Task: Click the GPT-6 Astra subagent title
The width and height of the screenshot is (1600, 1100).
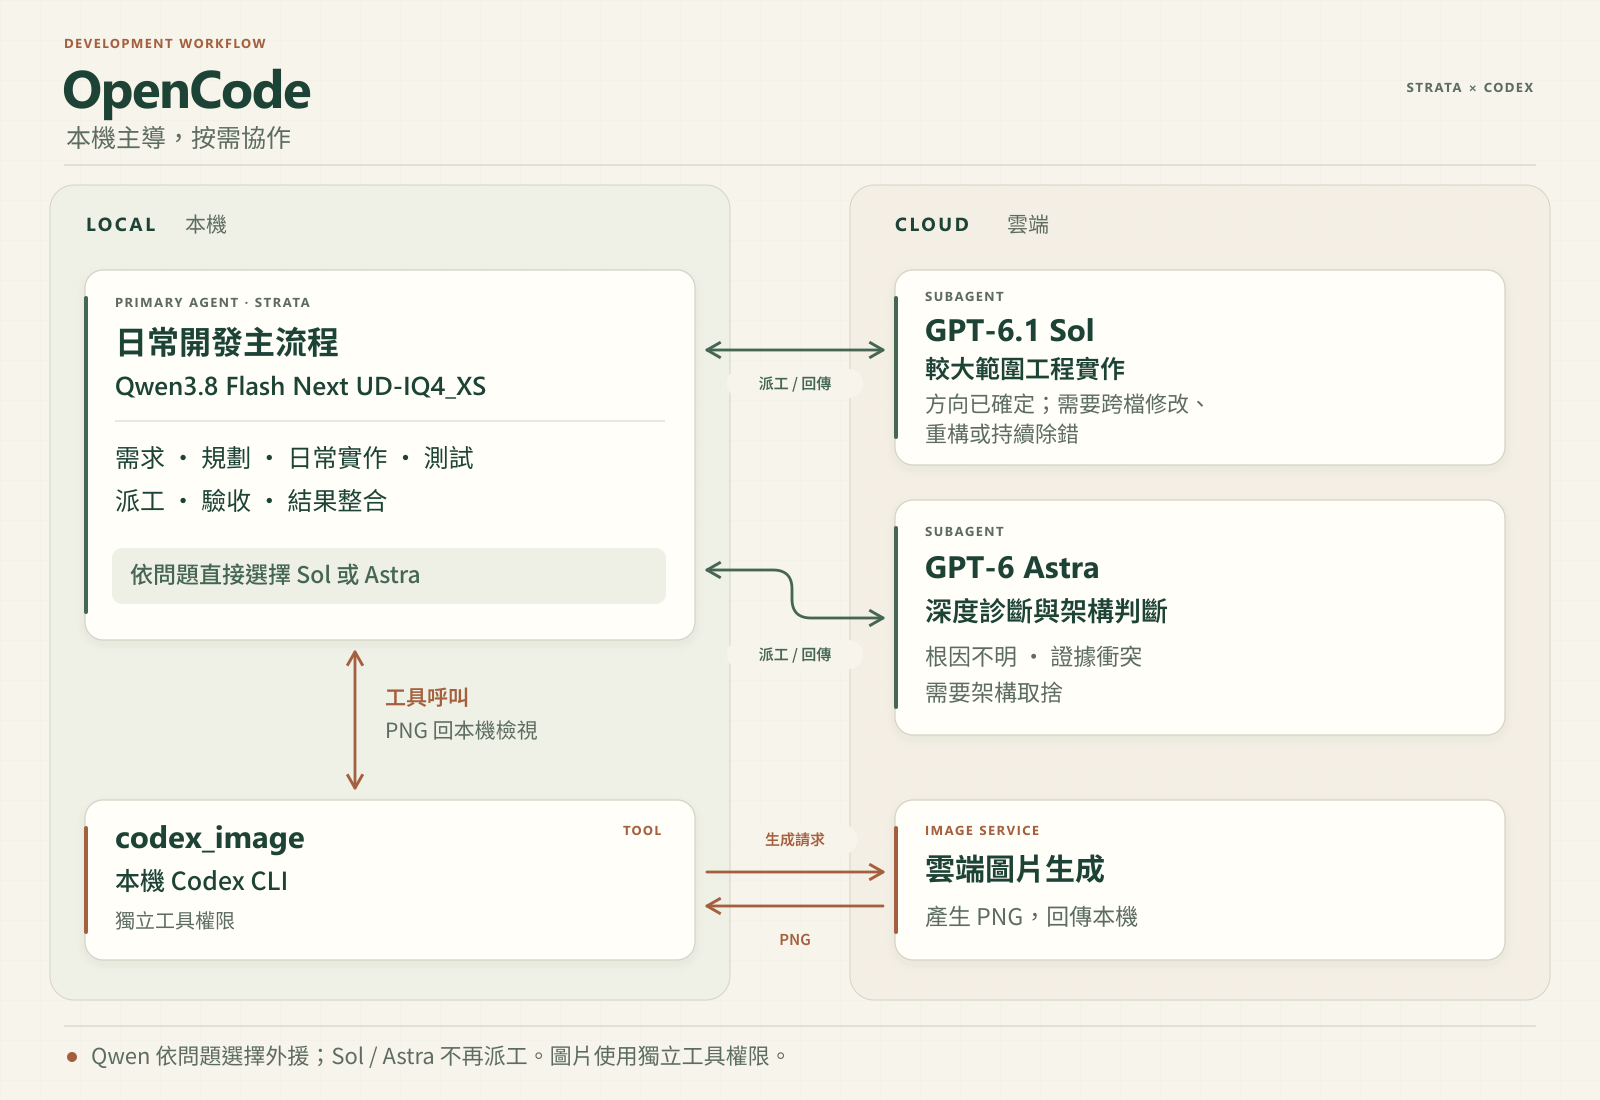Action: (1012, 568)
